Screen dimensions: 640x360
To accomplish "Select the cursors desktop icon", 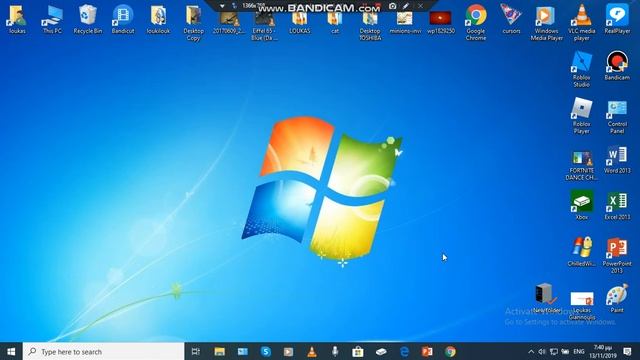I will 511,19.
